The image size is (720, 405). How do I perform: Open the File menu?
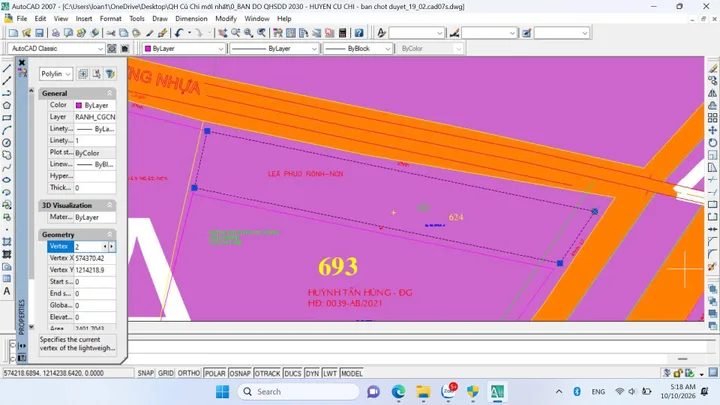point(22,19)
